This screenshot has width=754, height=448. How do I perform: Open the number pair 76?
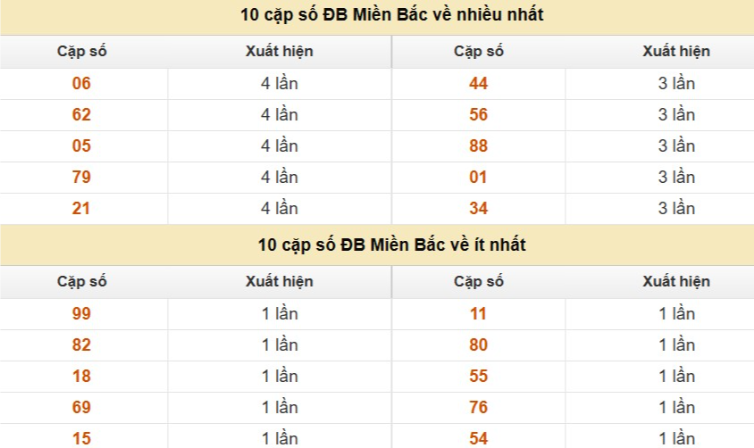pyautogui.click(x=478, y=407)
